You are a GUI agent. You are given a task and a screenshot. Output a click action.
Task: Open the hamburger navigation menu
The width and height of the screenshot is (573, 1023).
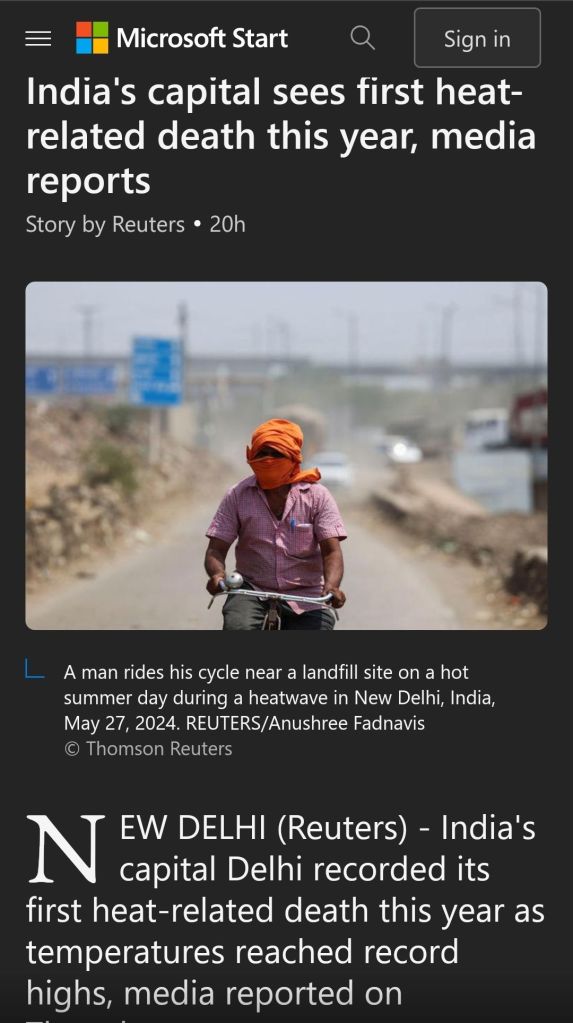38,38
